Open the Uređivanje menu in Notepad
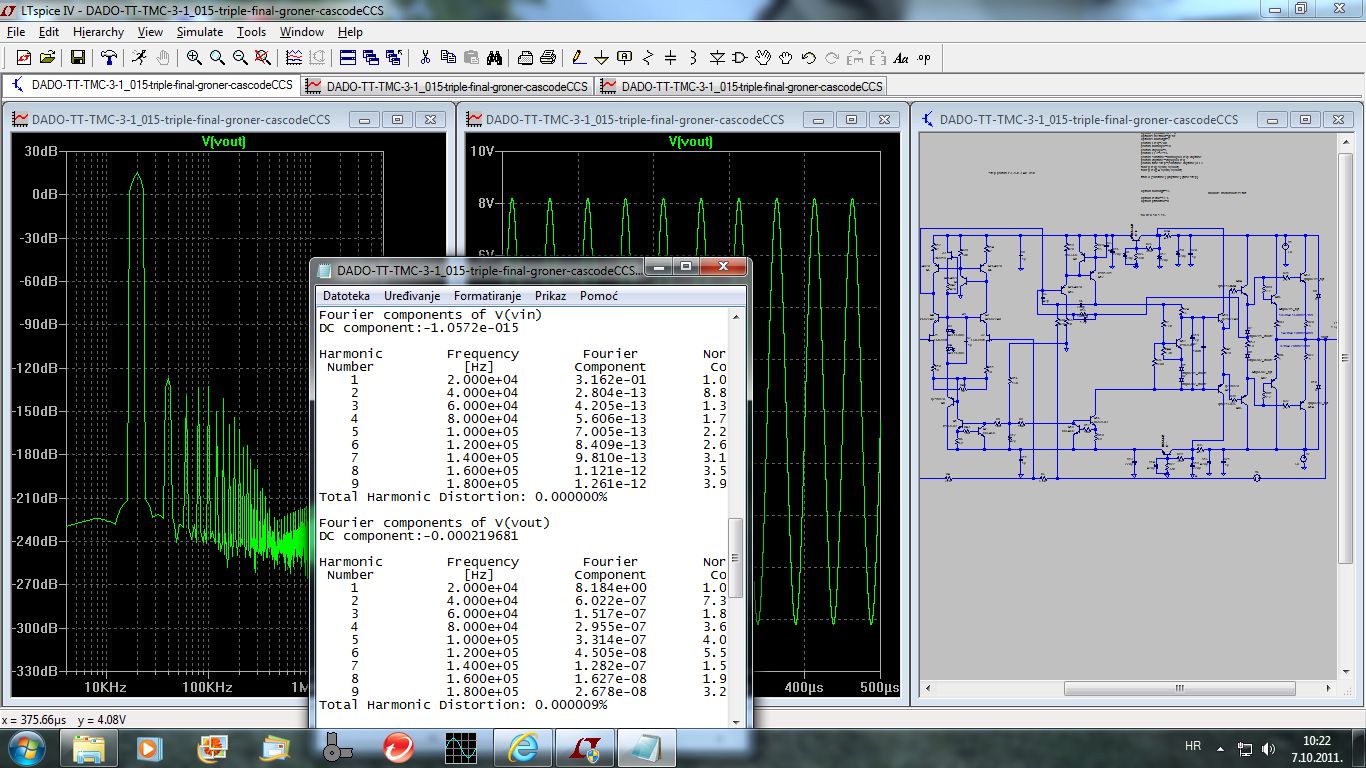This screenshot has width=1366, height=768. 411,296
